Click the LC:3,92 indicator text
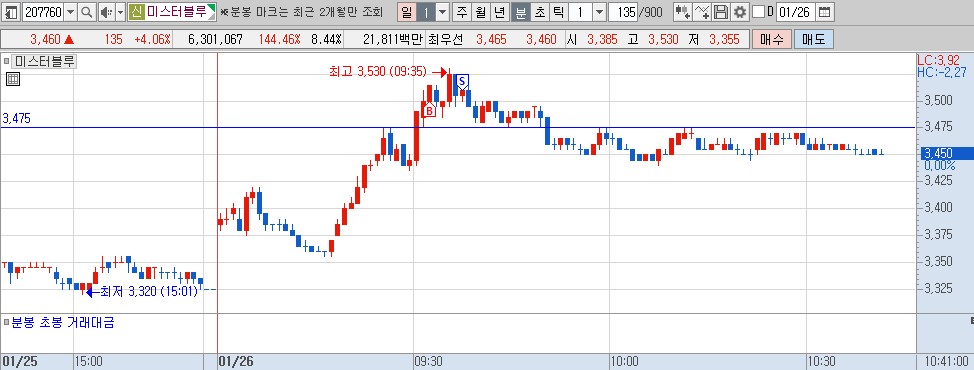This screenshot has height=370, width=974. pos(938,60)
